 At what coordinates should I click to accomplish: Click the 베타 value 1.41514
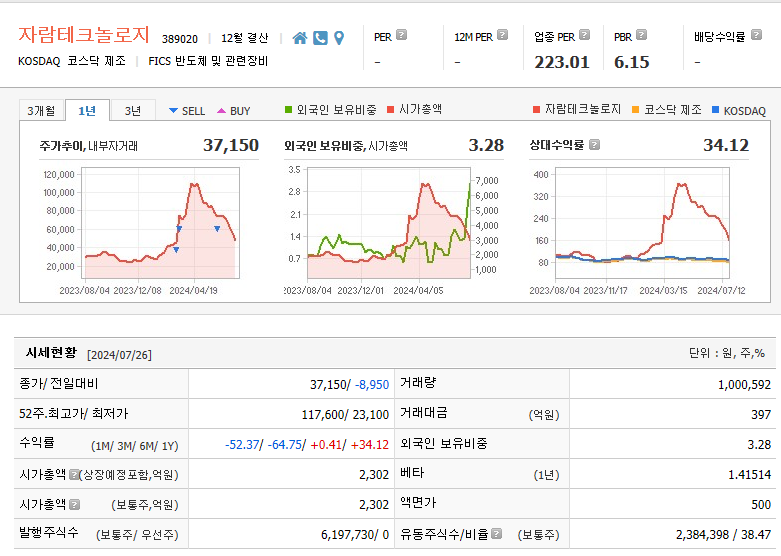click(749, 474)
